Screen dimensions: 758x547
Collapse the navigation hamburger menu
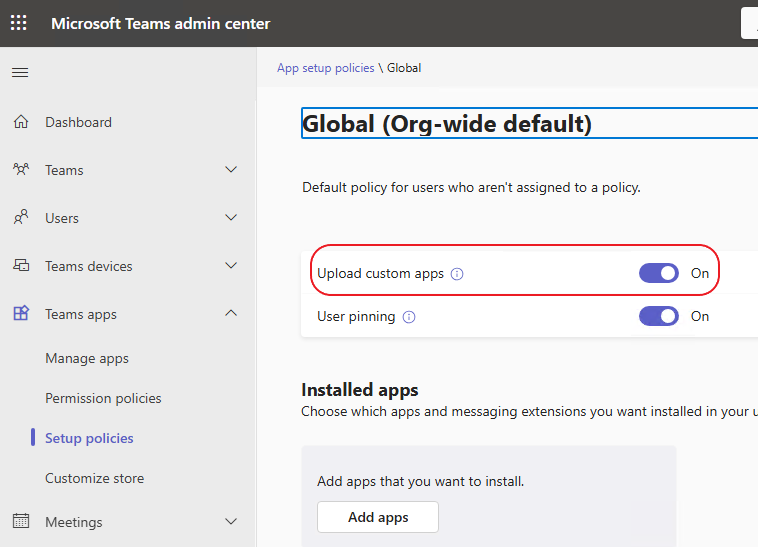tap(20, 72)
